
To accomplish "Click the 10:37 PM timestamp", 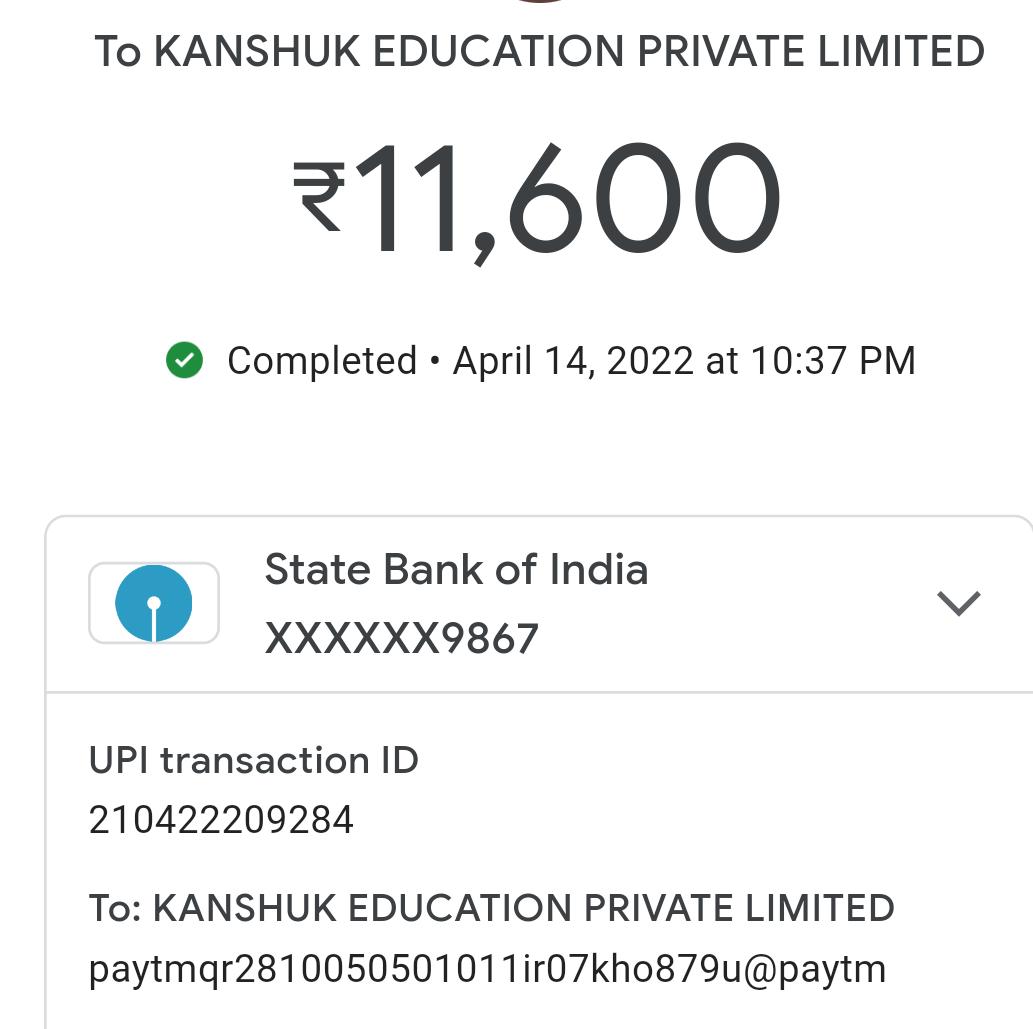I will tap(833, 361).
